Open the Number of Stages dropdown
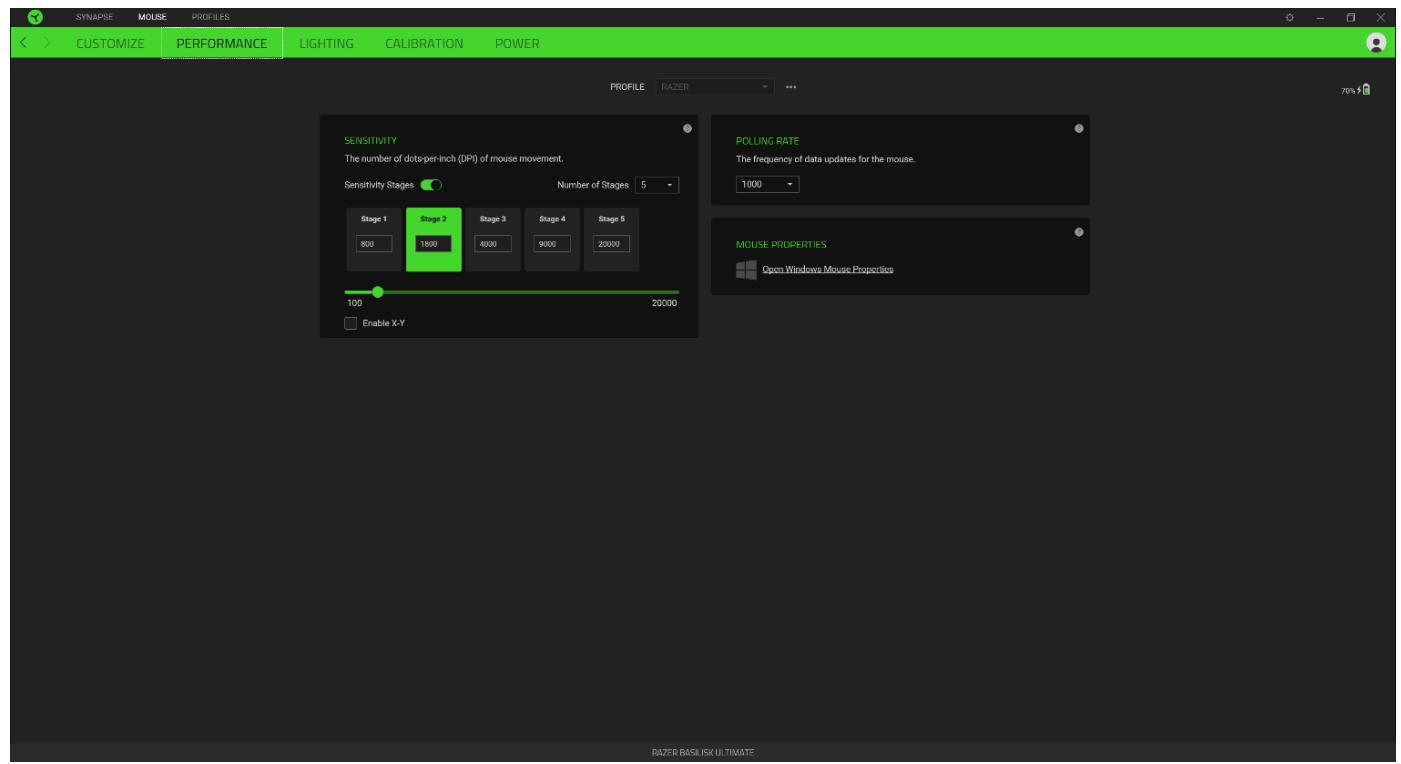Screen dimensions: 1401x764 657,184
